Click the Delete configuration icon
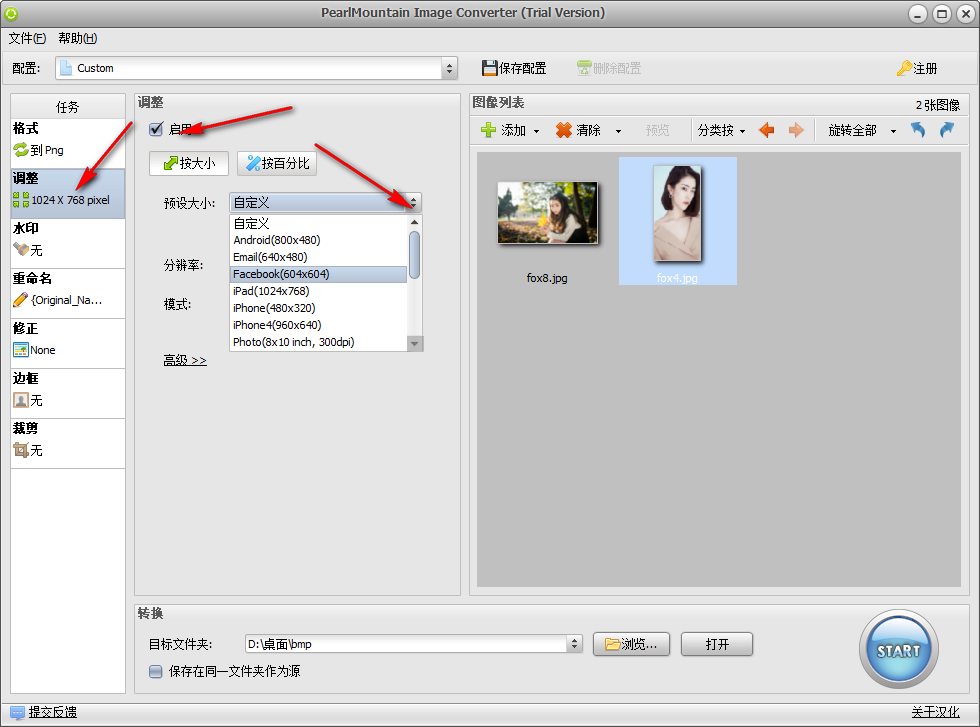This screenshot has height=727, width=980. pyautogui.click(x=584, y=68)
